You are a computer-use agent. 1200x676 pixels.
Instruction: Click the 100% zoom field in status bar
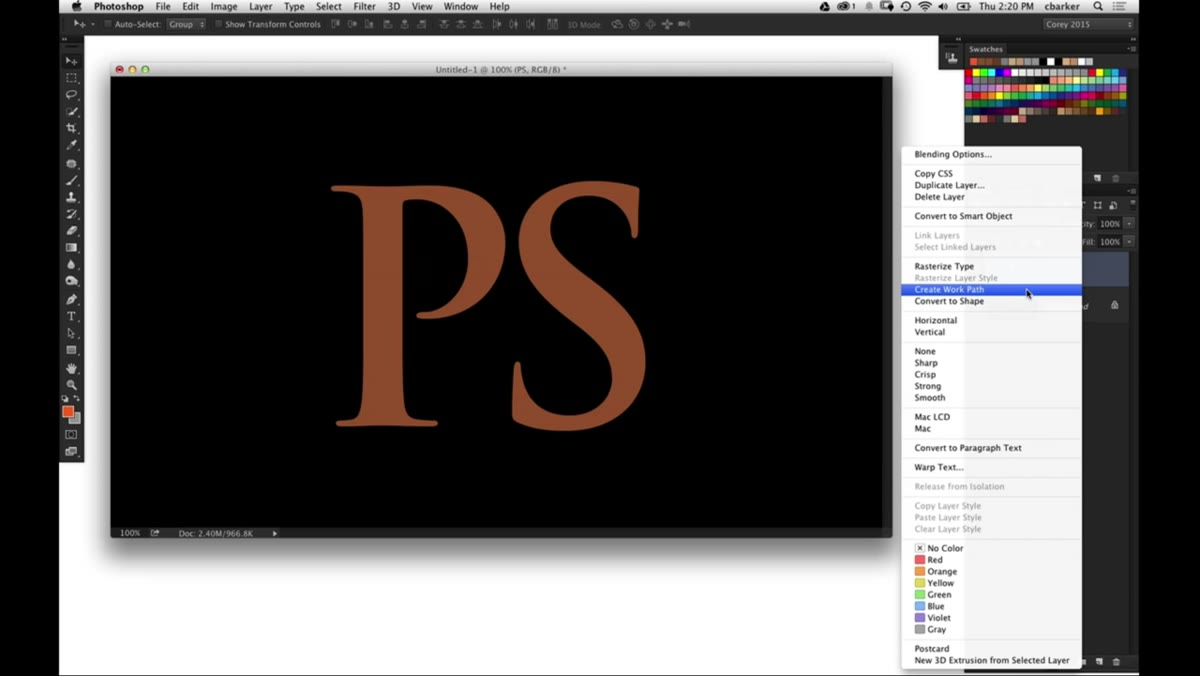tap(130, 533)
